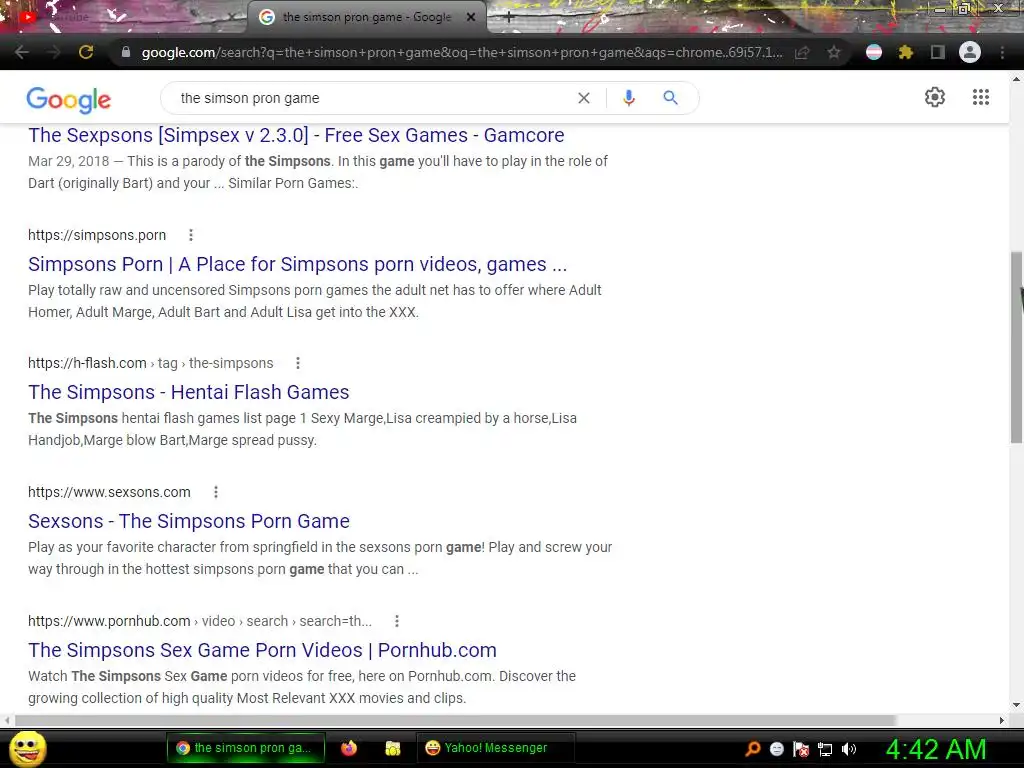Open the Extensions puzzle-piece menu
This screenshot has height=768, width=1024.
[x=905, y=52]
